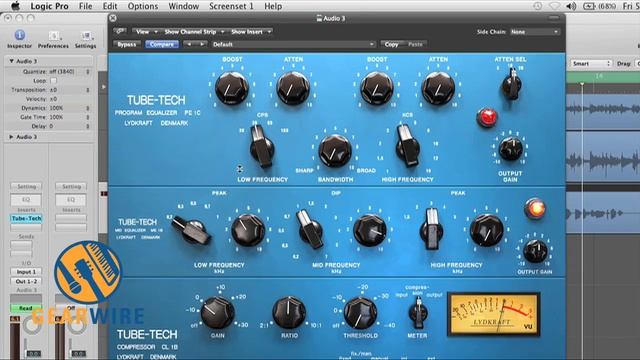Click the ATTEN SEL selector switch

[x=511, y=84]
